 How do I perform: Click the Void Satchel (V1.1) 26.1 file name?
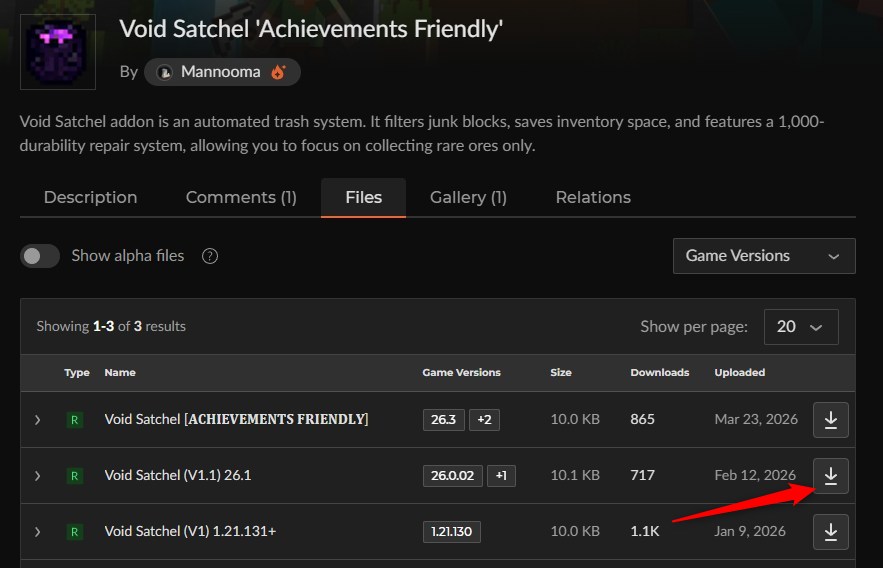[x=178, y=475]
